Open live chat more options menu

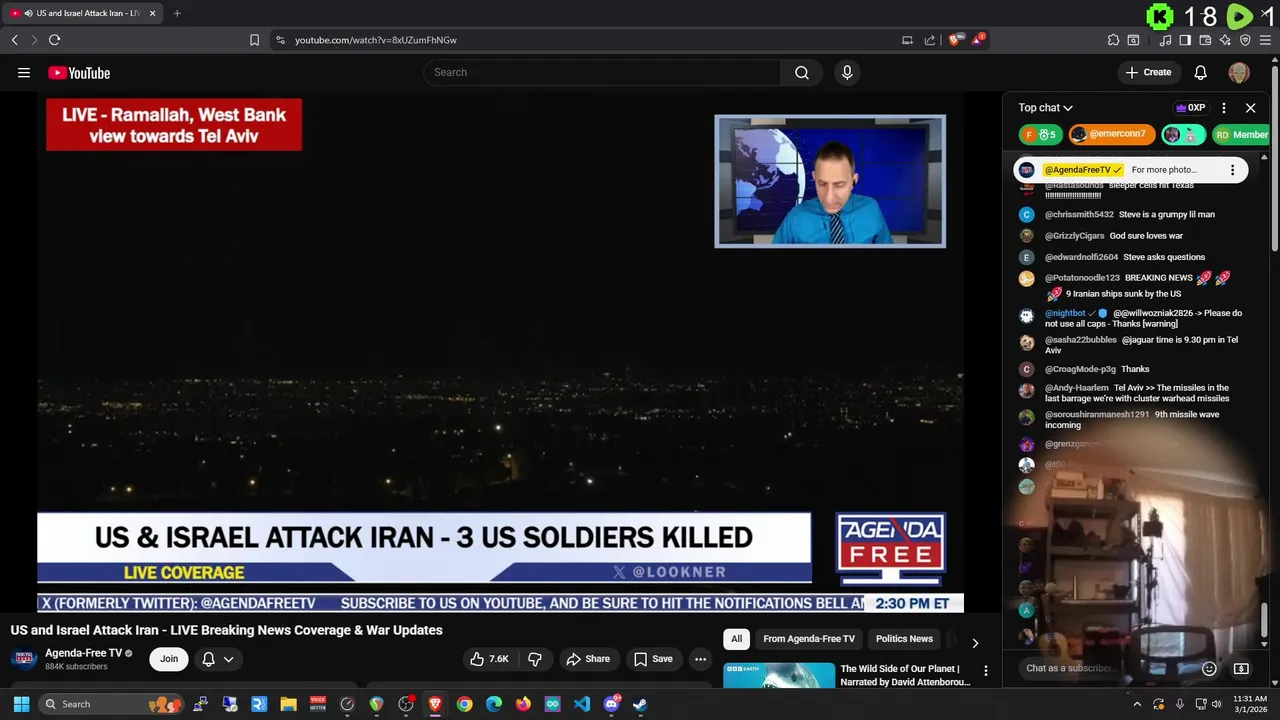click(1224, 108)
